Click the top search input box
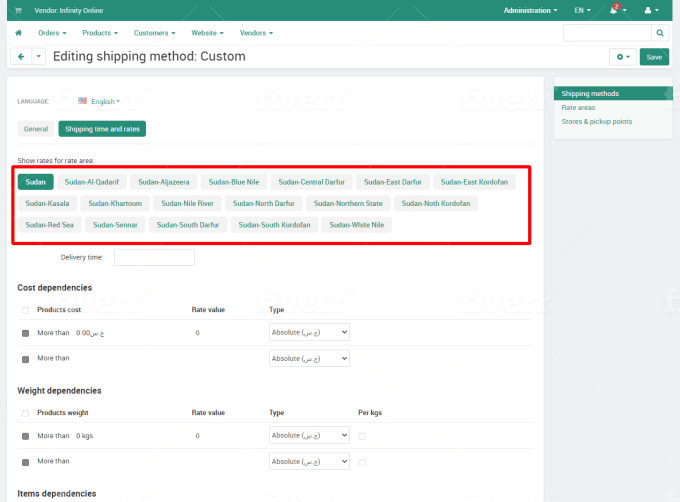680x502 pixels. tap(607, 33)
